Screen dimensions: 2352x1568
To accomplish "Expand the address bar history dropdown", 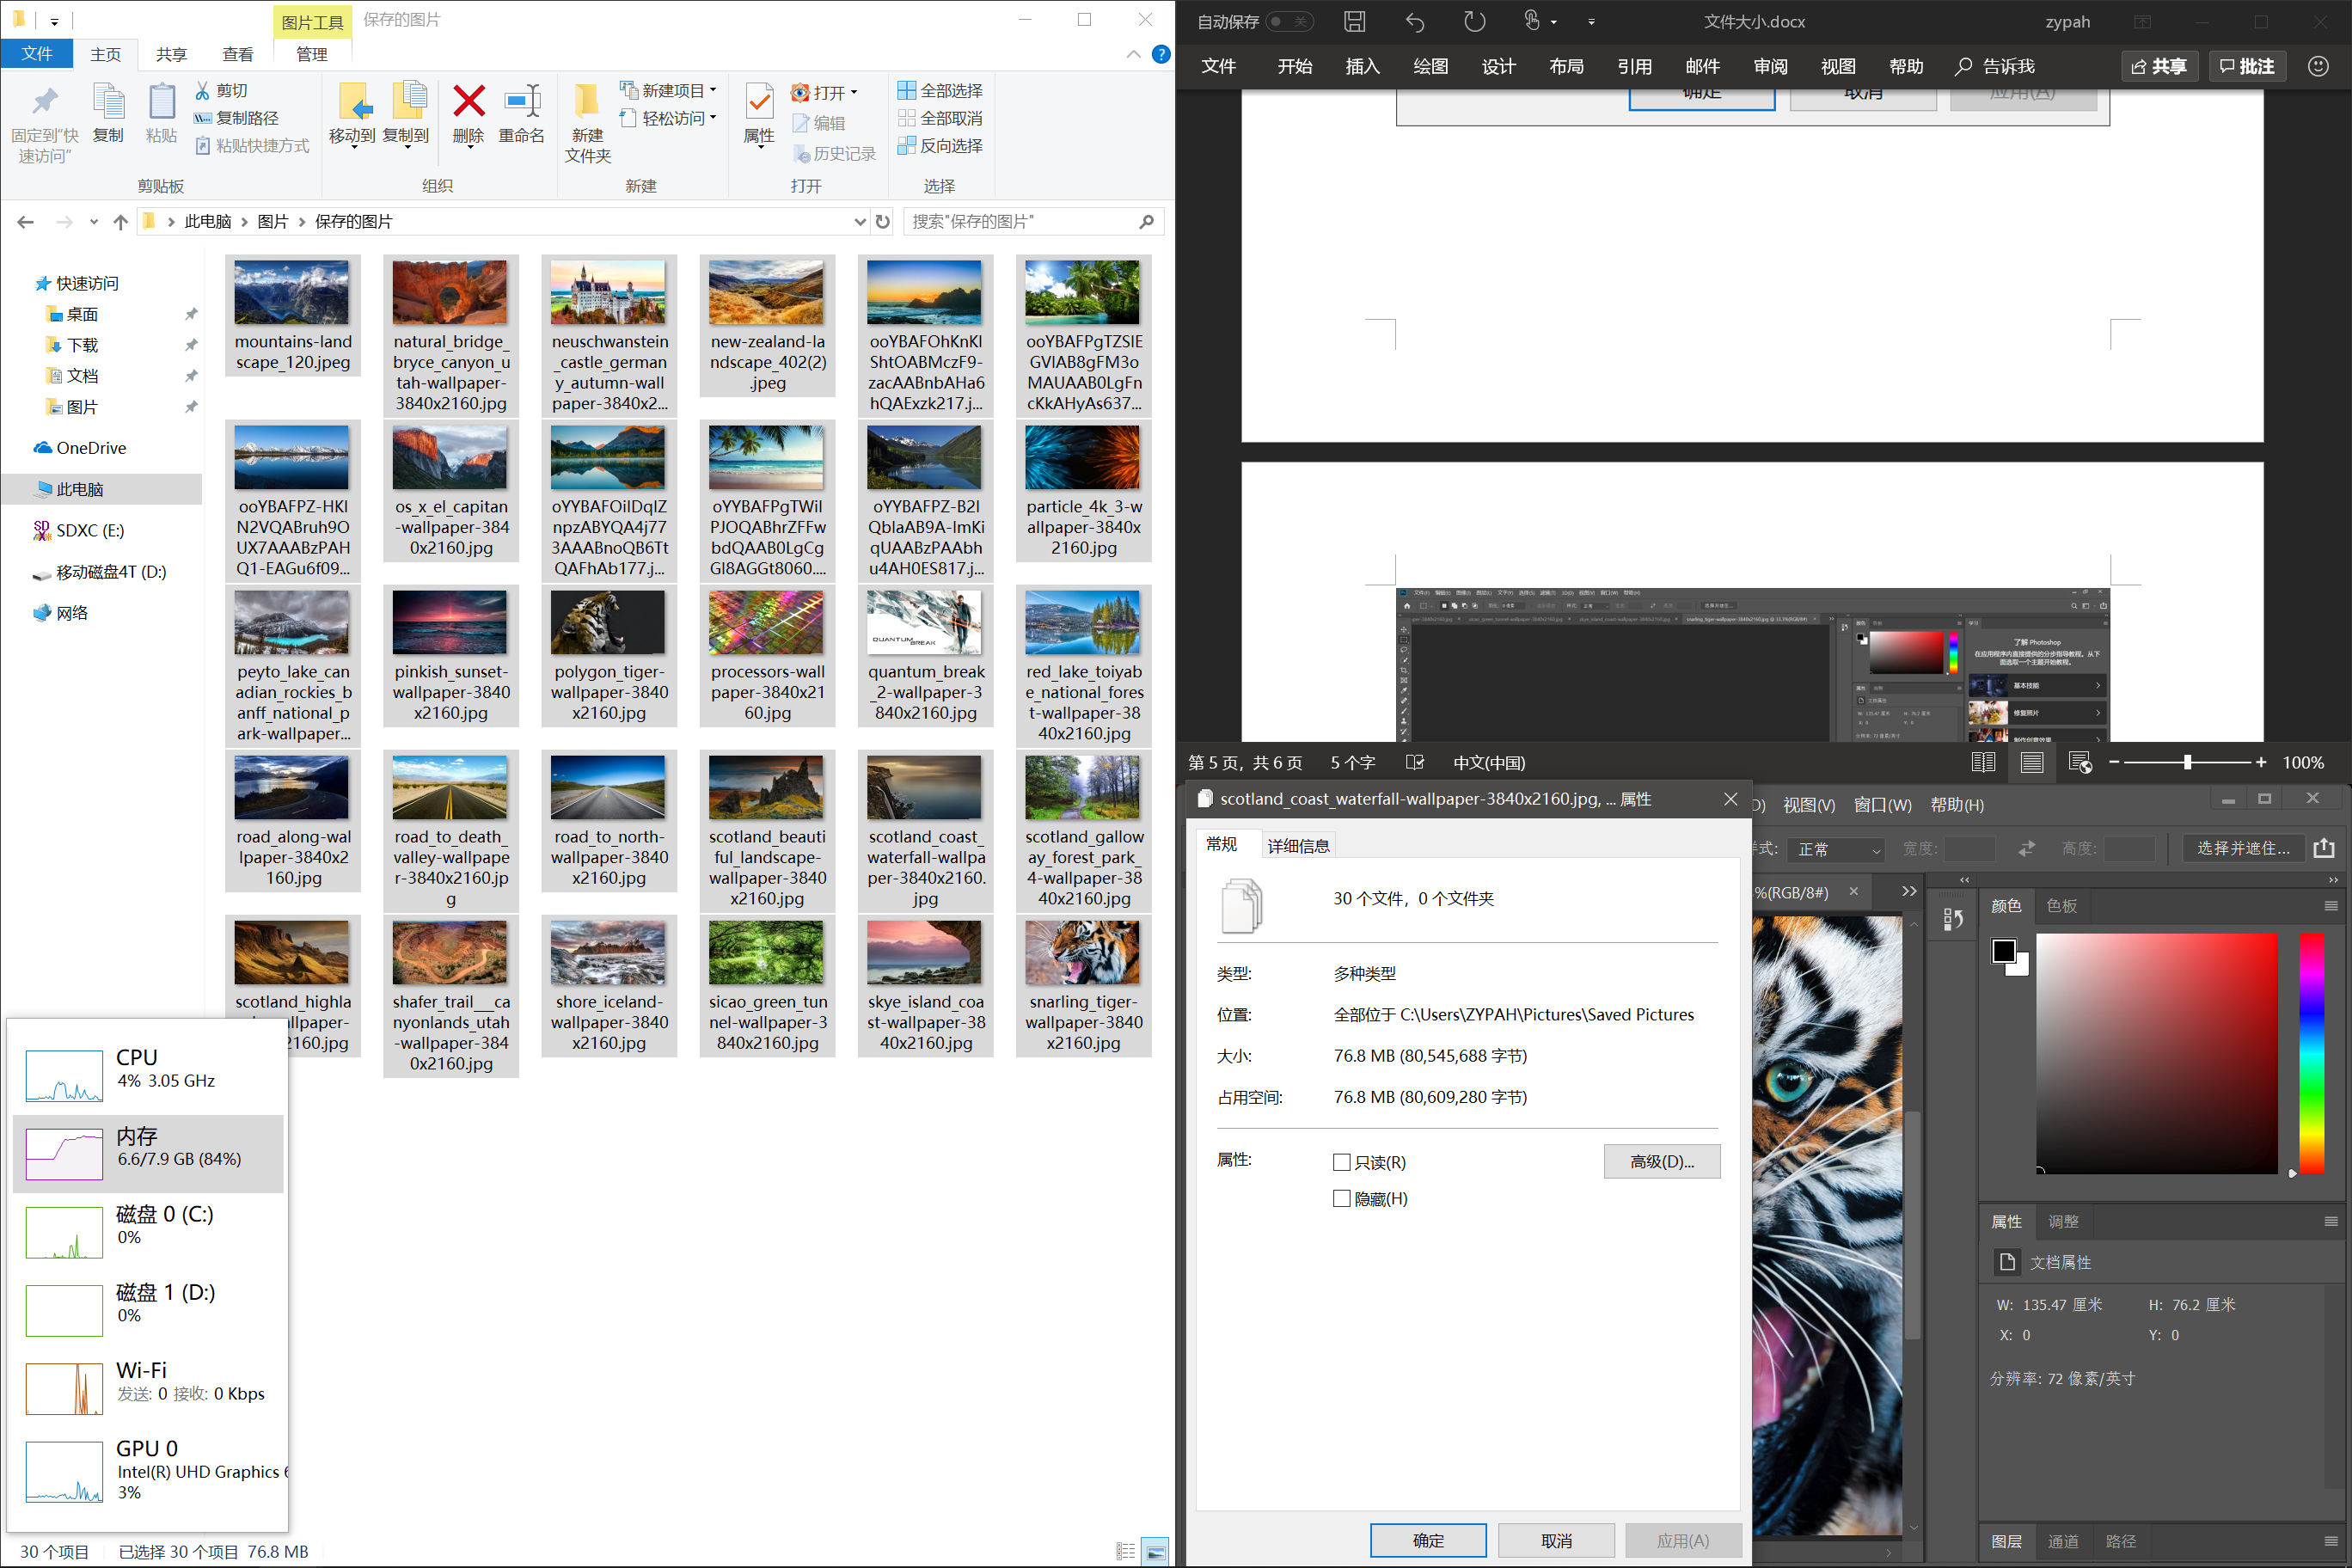I will (x=859, y=222).
